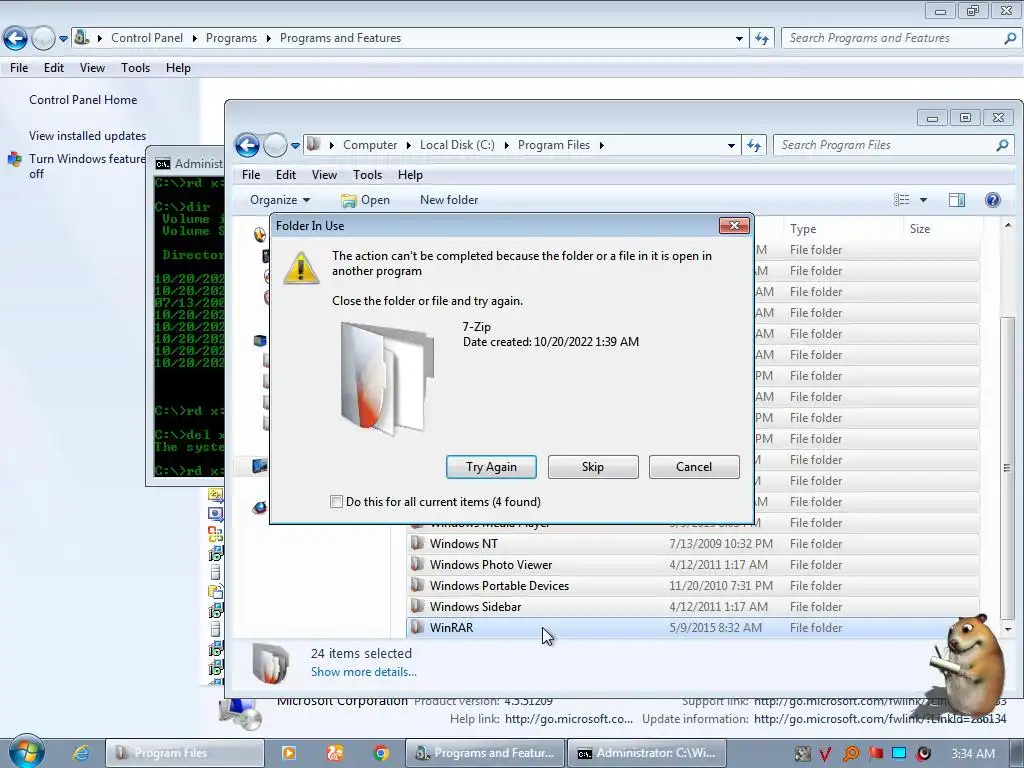Open Windows Media Player taskbar icon
The width and height of the screenshot is (1024, 768).
(289, 753)
